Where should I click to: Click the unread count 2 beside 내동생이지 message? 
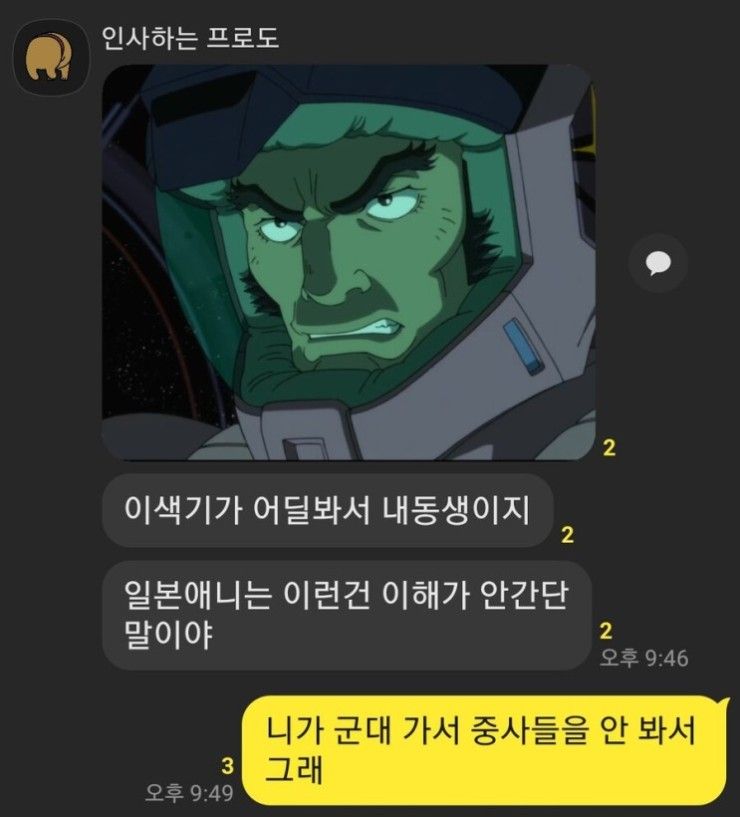568,535
